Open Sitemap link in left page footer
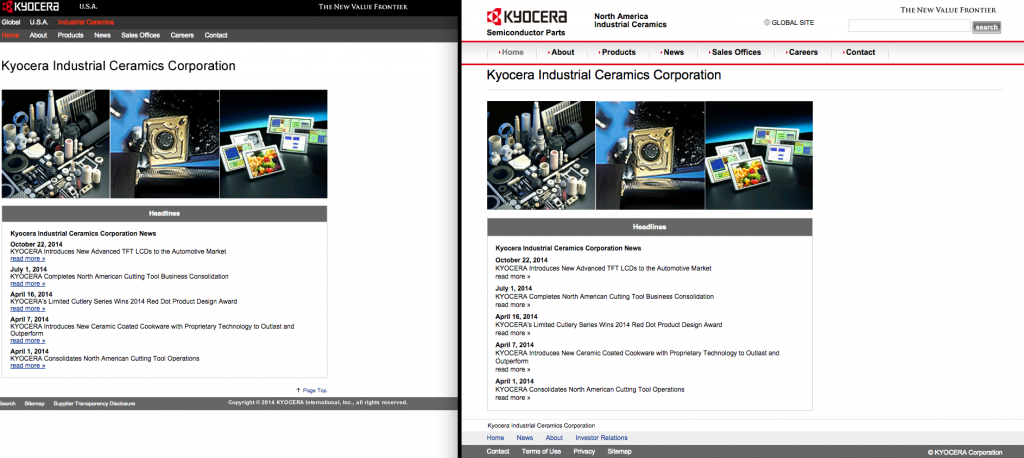The width and height of the screenshot is (1024, 458). (x=35, y=404)
